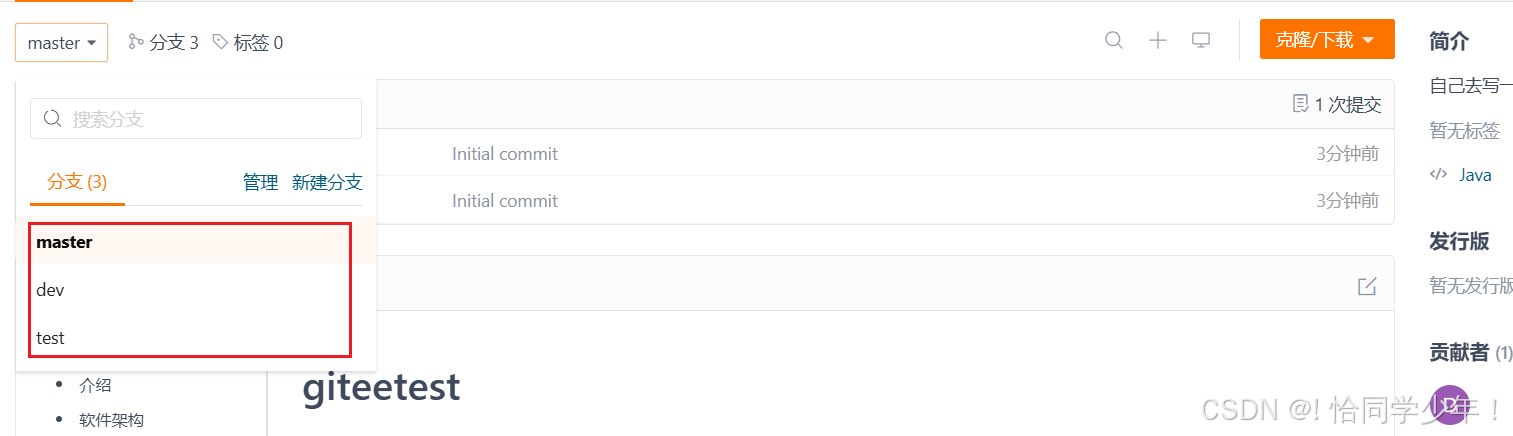Click the 搜索分支 search field

196,119
